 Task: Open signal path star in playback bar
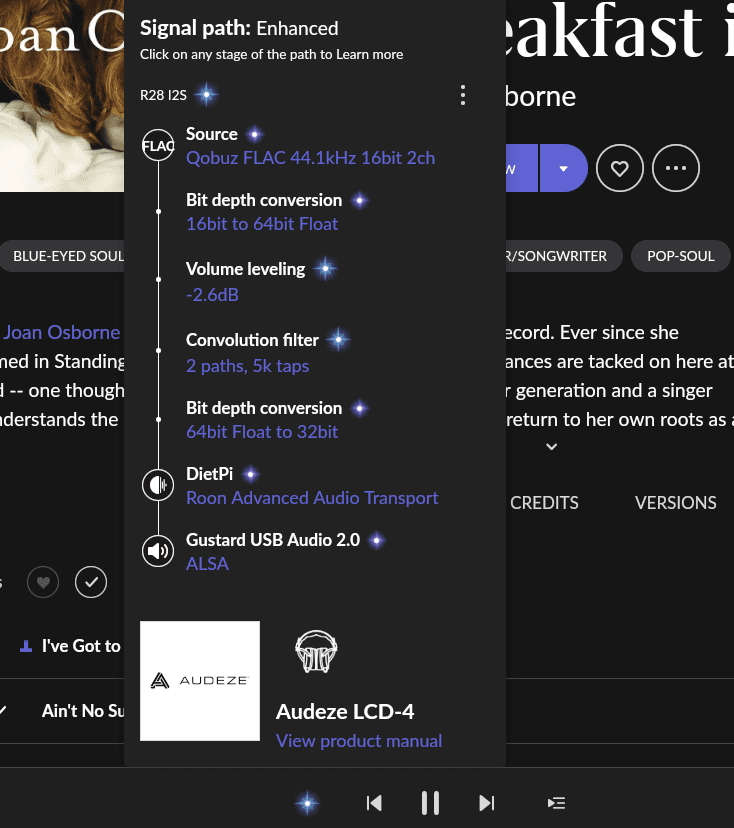point(307,803)
